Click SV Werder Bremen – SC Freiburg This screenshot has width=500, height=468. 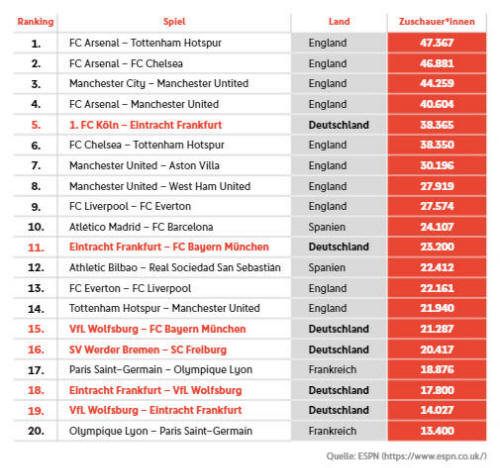point(148,350)
